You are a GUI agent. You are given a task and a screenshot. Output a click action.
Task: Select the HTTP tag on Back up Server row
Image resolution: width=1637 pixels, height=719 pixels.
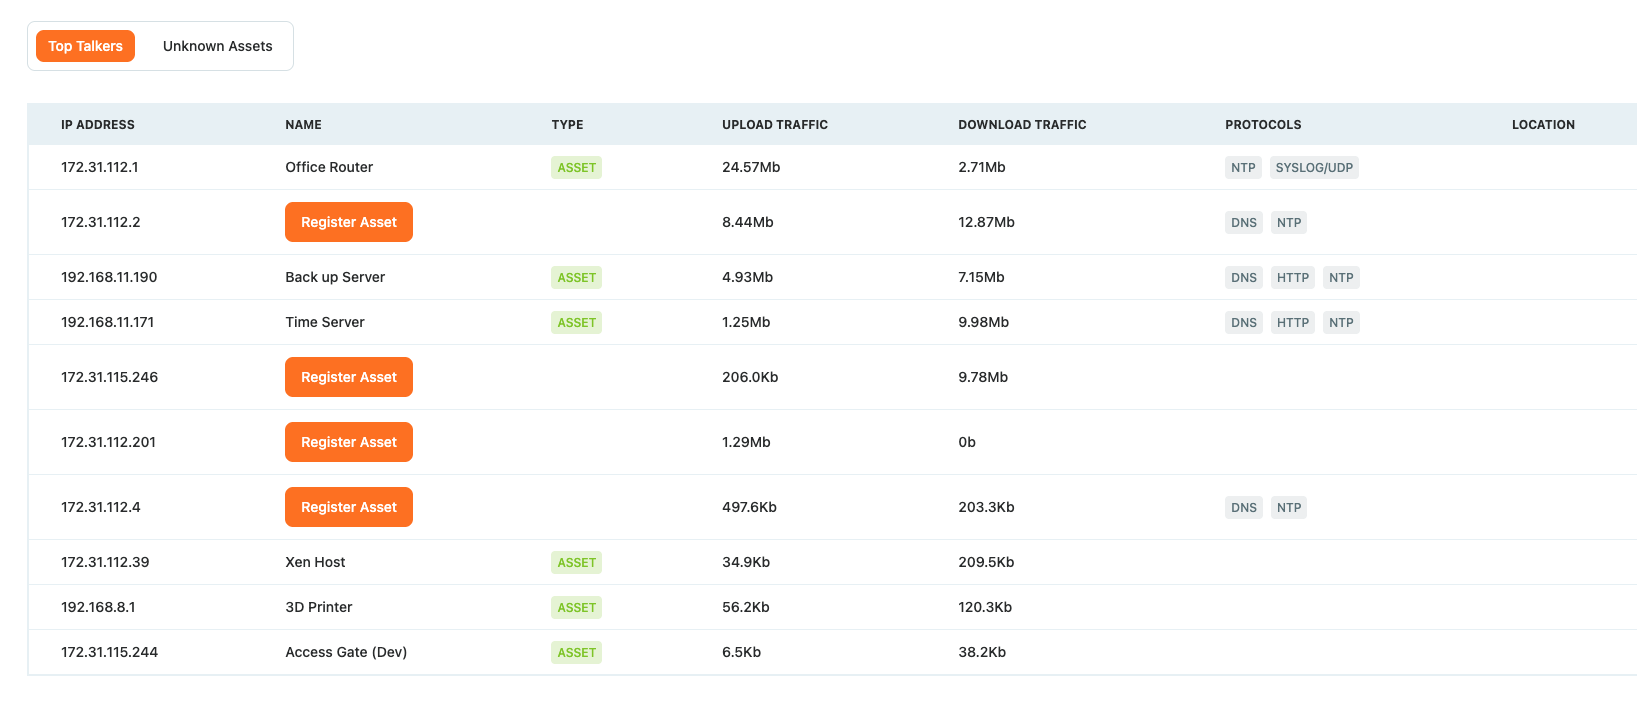click(x=1292, y=278)
